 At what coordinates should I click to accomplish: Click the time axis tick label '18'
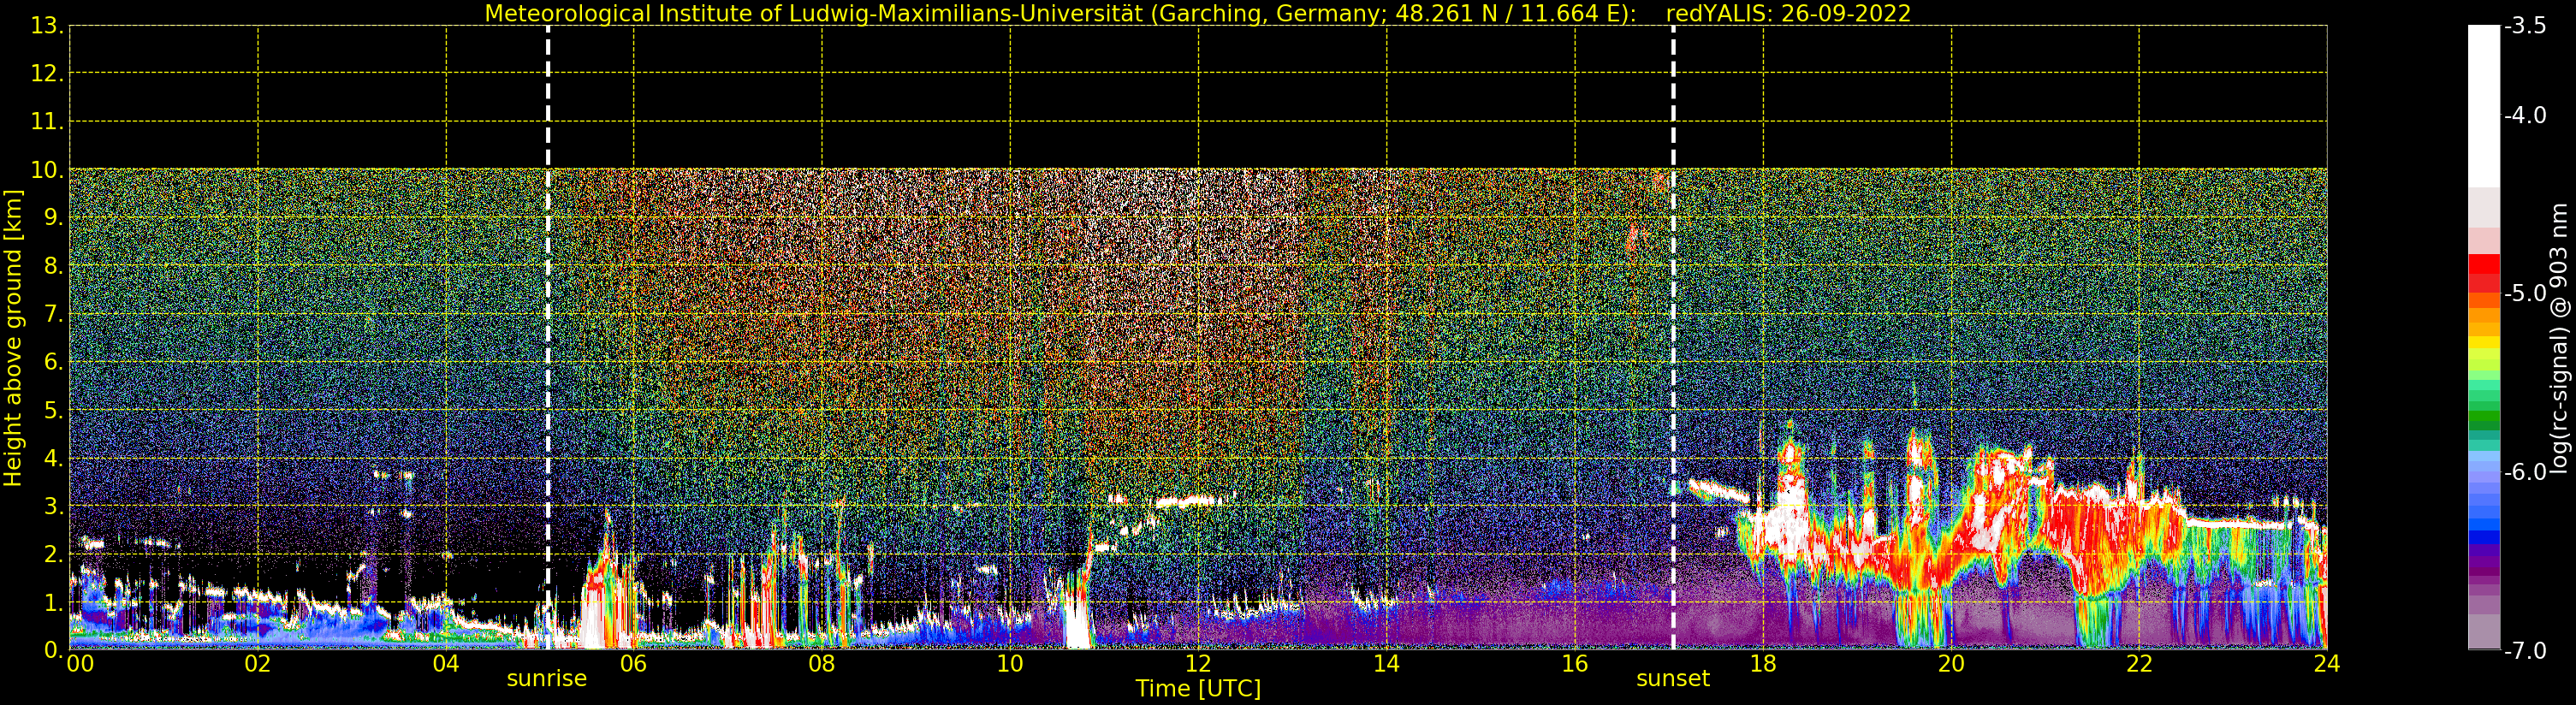click(x=1763, y=664)
